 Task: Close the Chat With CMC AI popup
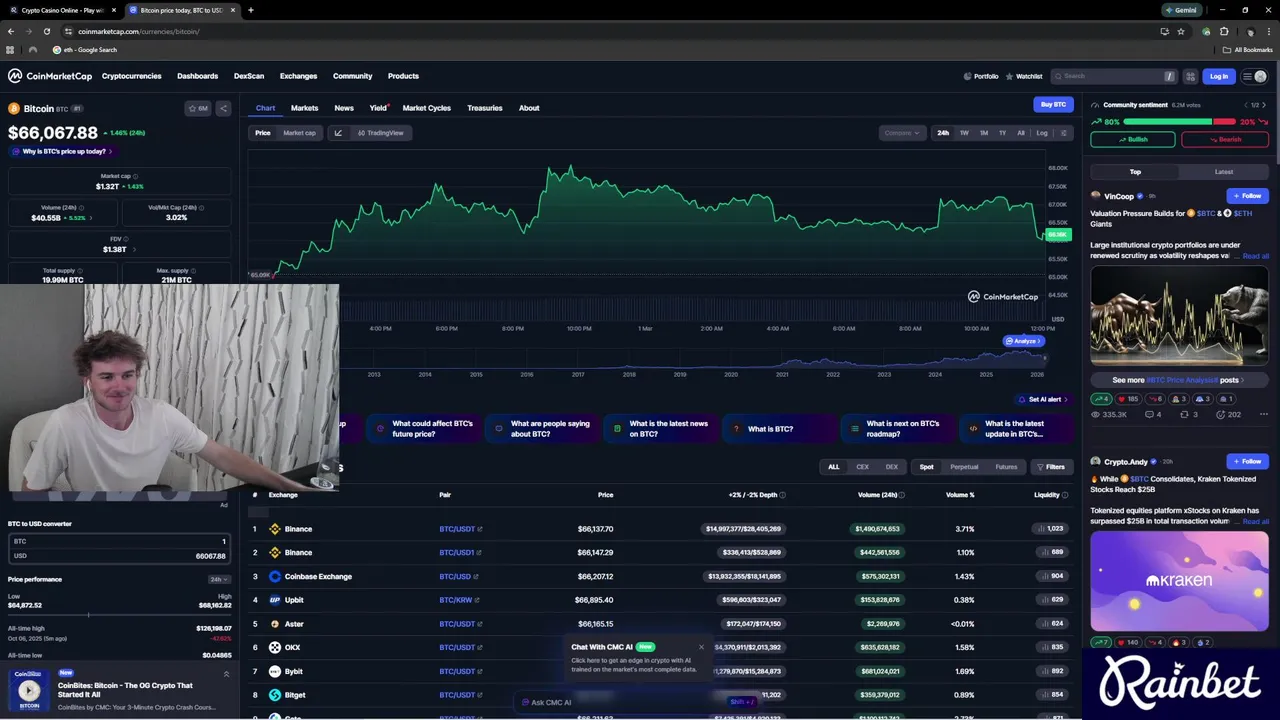701,647
